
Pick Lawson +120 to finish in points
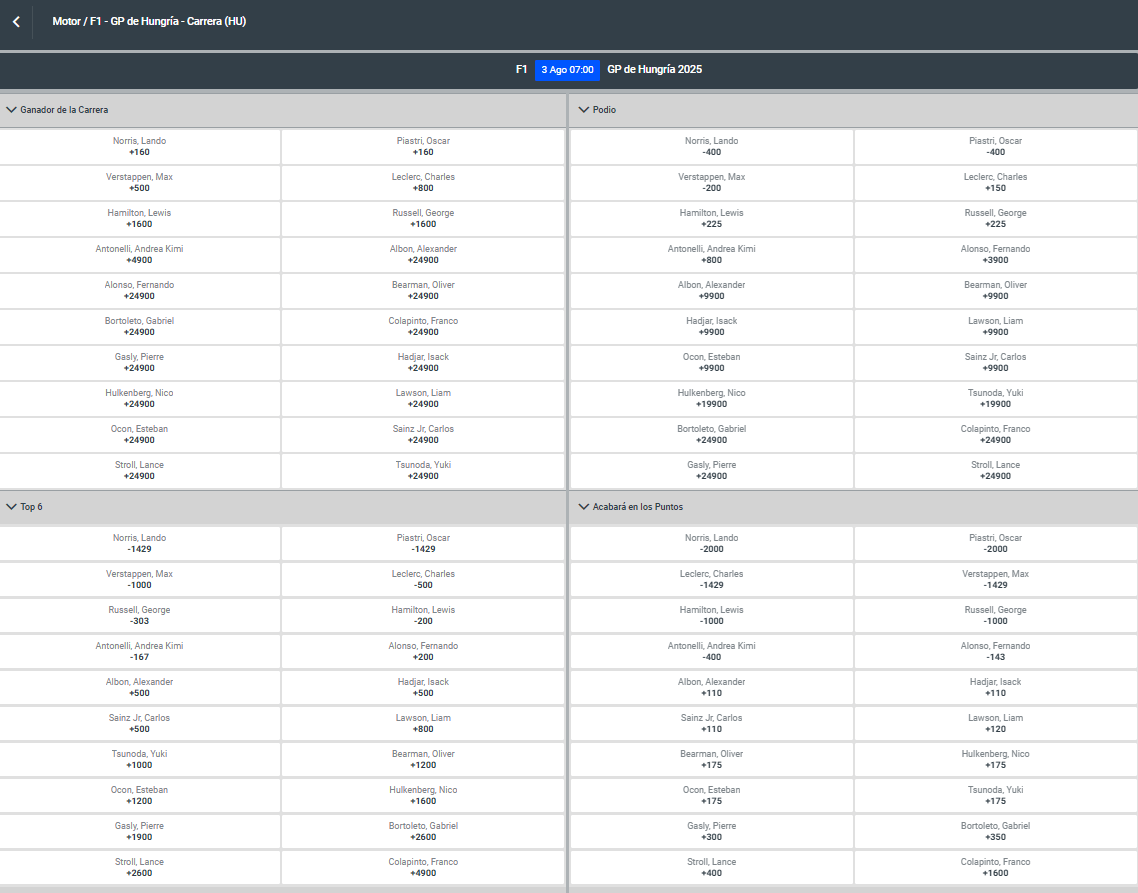(995, 724)
